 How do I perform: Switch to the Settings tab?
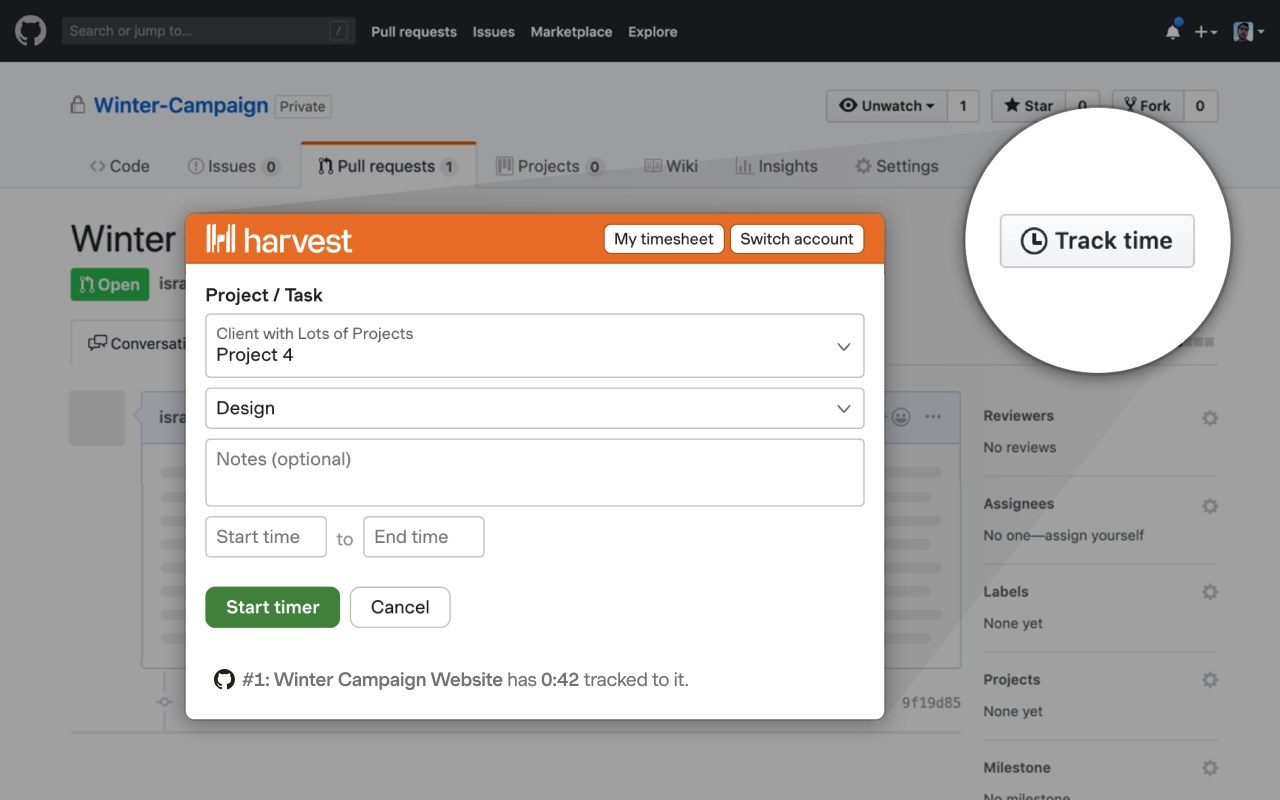[x=897, y=166]
